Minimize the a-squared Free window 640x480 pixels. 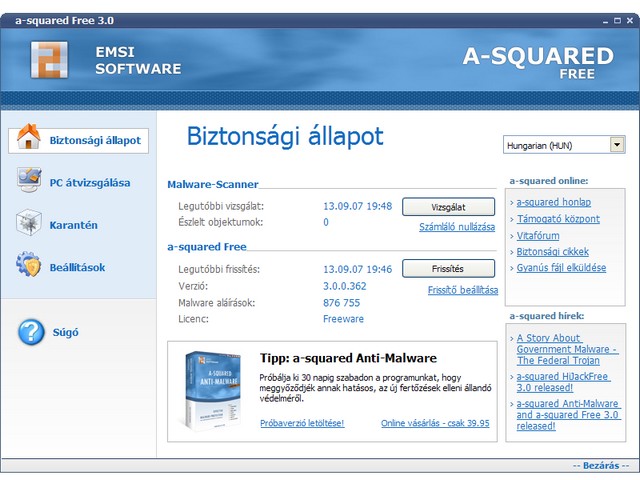pos(605,20)
